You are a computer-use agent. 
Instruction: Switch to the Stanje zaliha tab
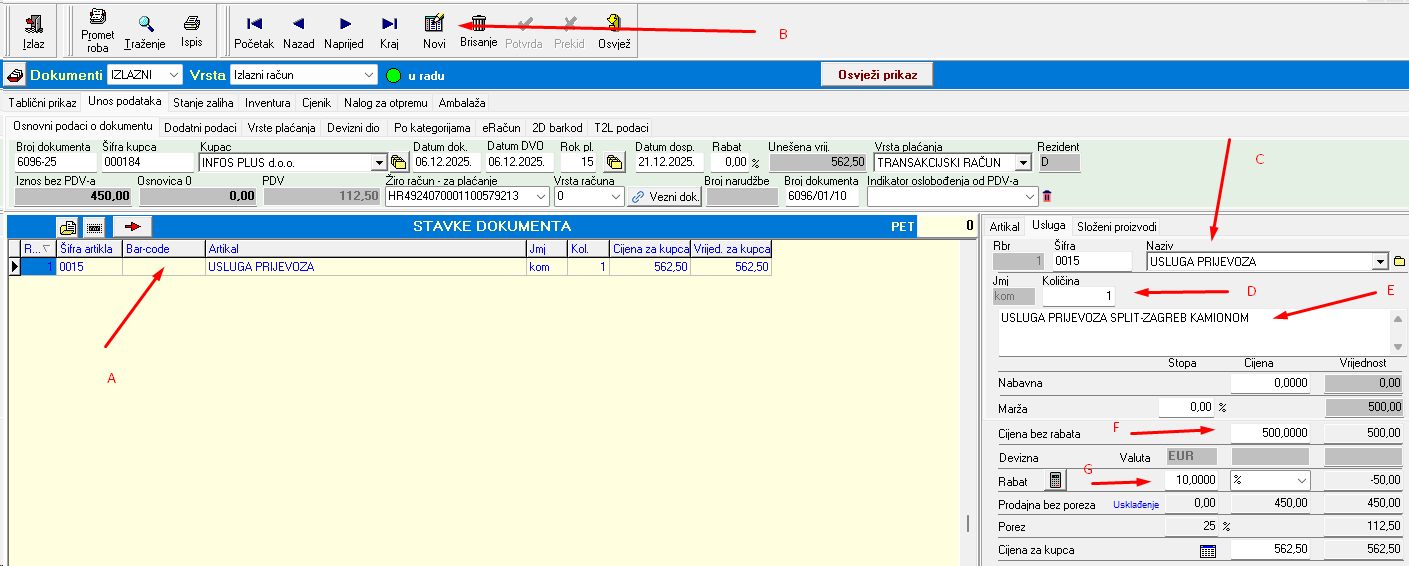point(203,102)
